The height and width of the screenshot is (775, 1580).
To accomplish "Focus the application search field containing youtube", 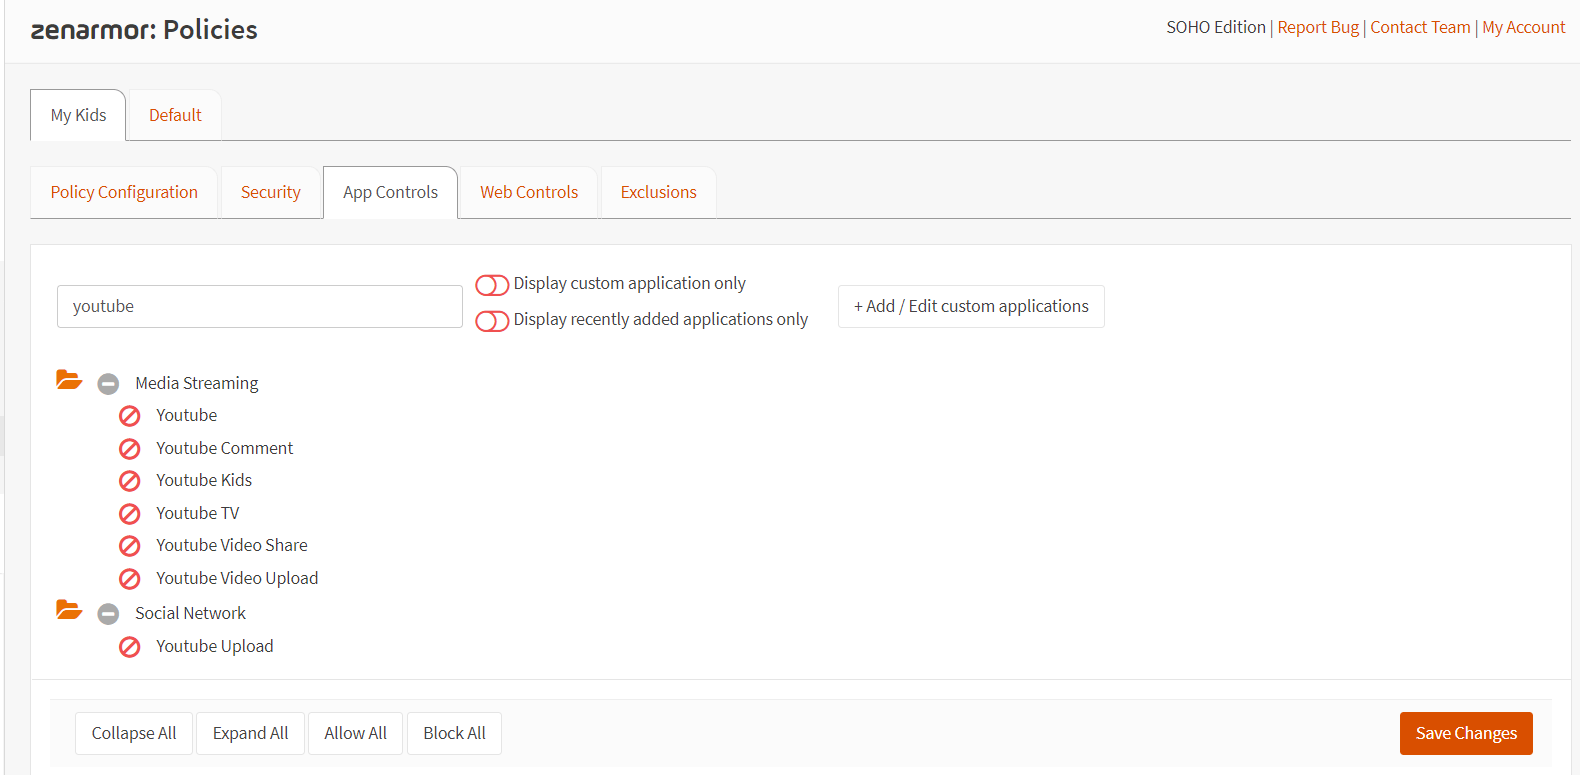I will 260,306.
